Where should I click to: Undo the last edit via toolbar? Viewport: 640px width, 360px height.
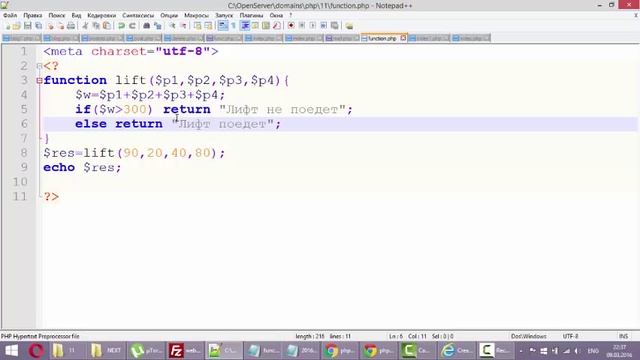tap(121, 26)
